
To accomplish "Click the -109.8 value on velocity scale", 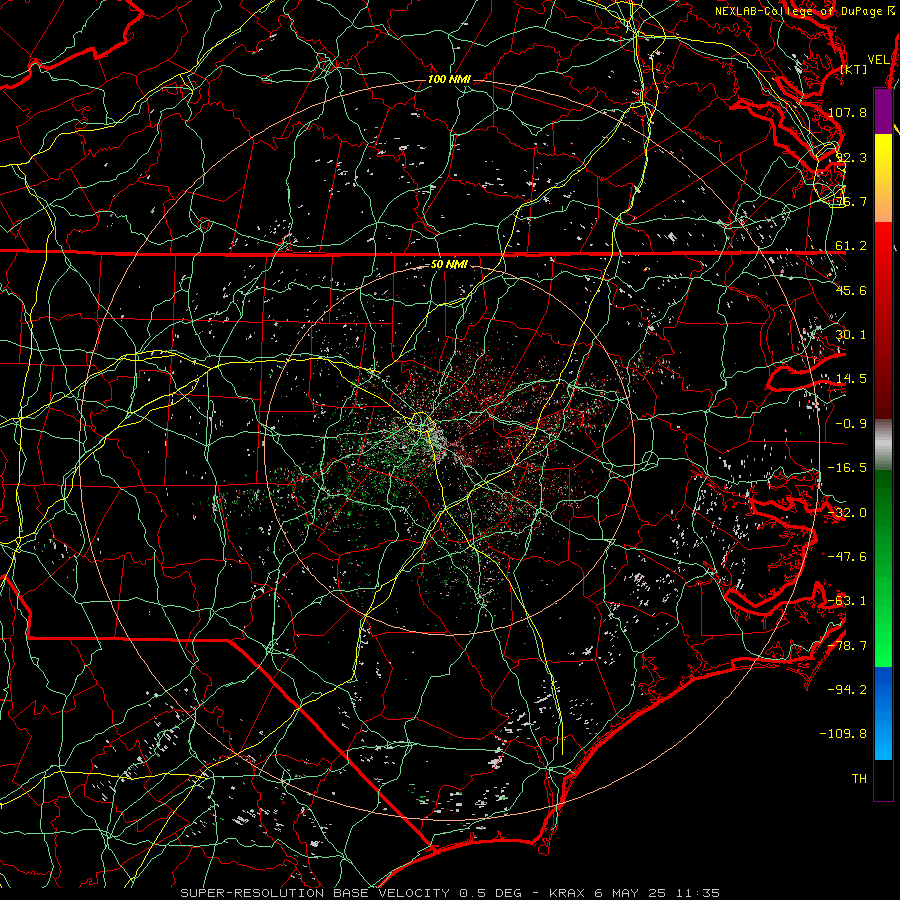I will (844, 734).
